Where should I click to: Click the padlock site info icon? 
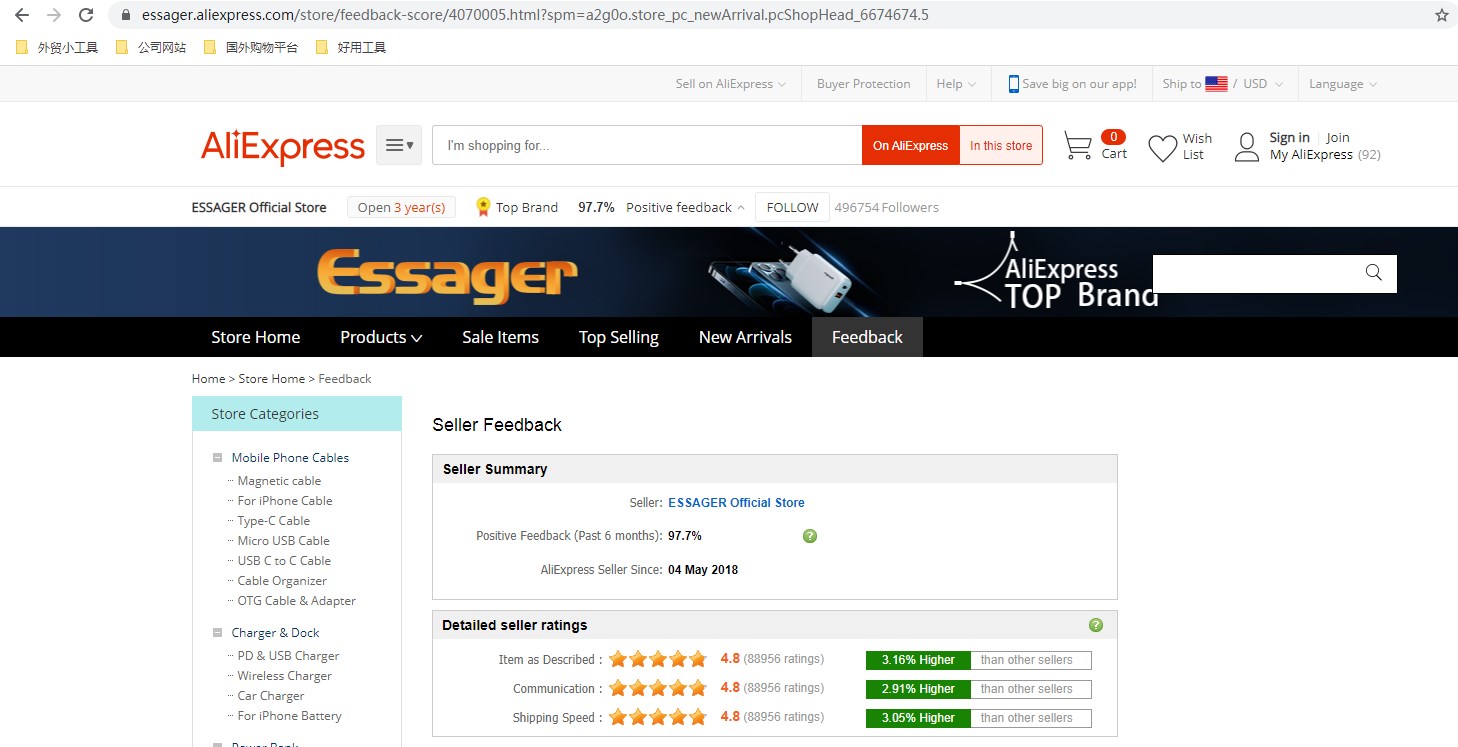pyautogui.click(x=126, y=15)
